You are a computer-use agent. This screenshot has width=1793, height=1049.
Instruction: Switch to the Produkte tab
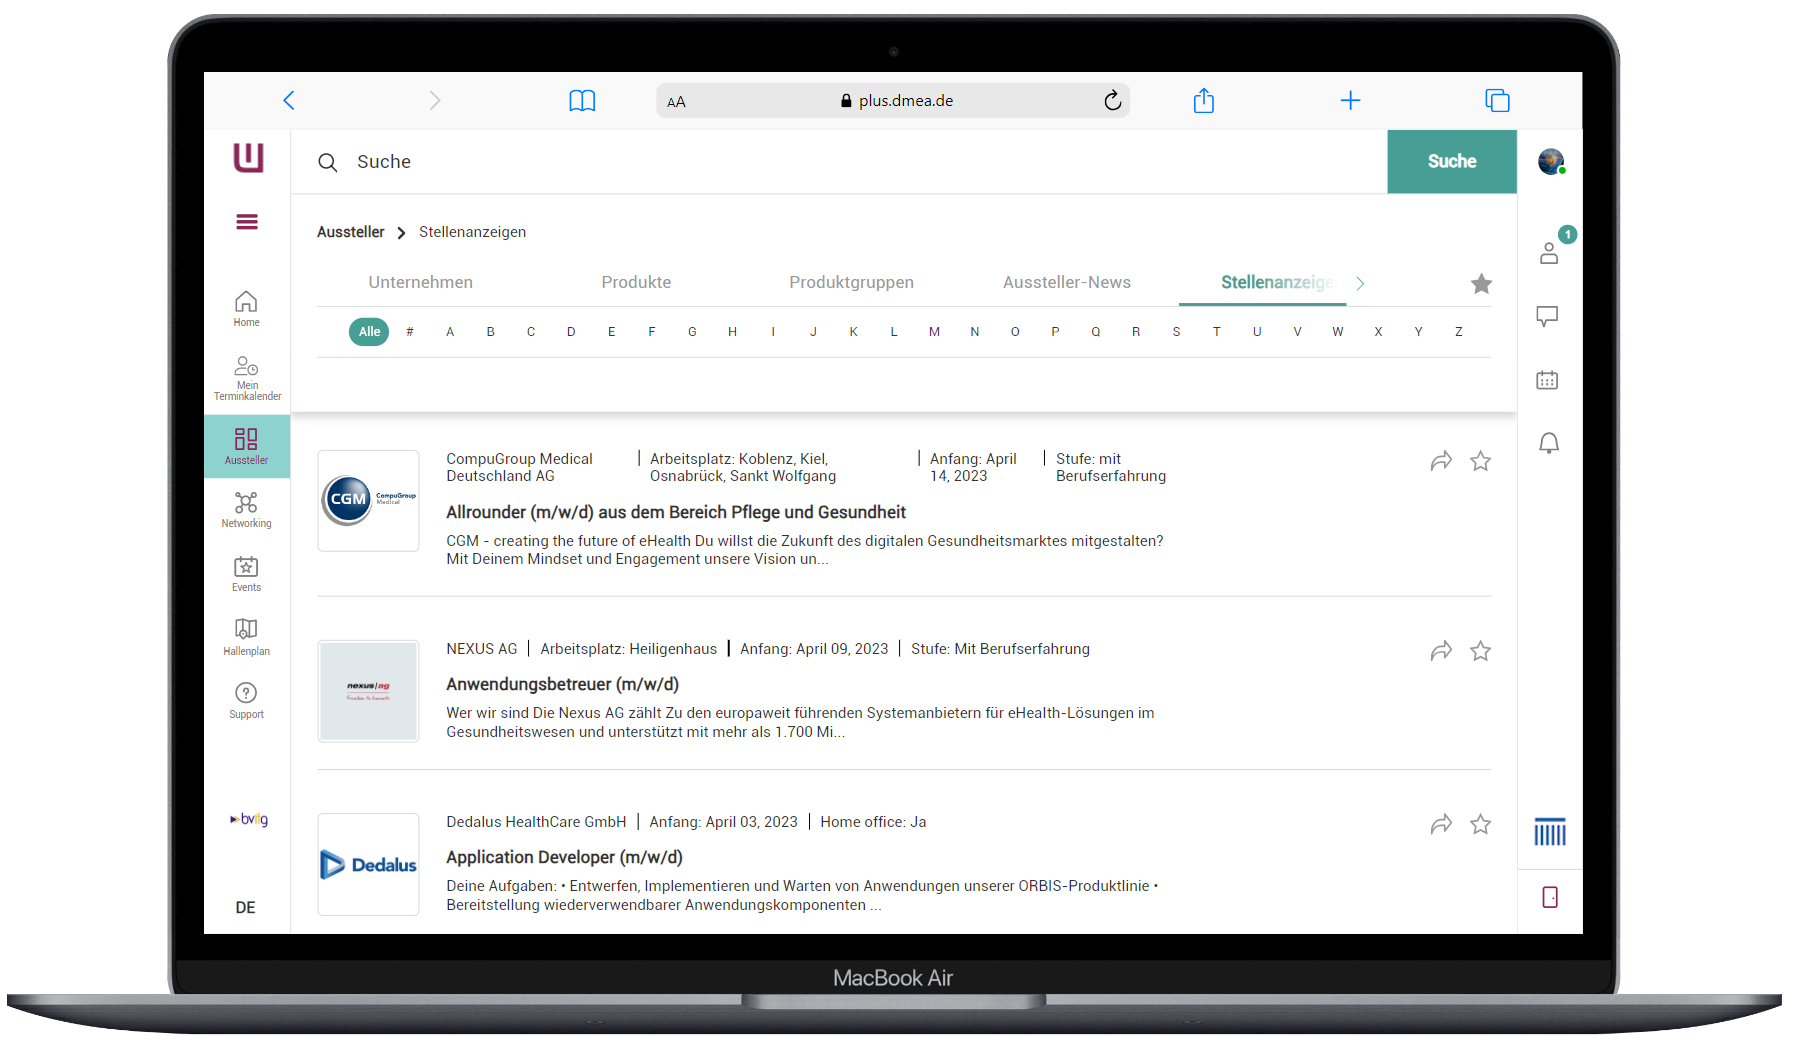[x=636, y=283]
